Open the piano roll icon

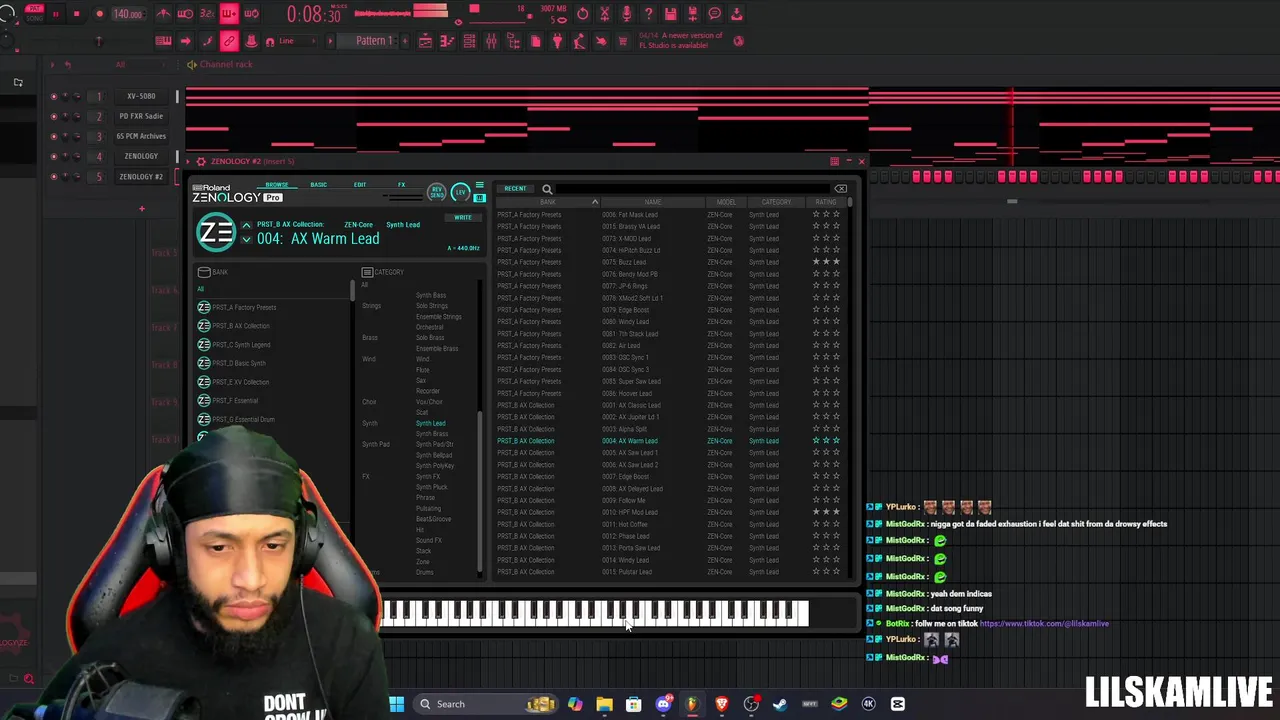447,41
